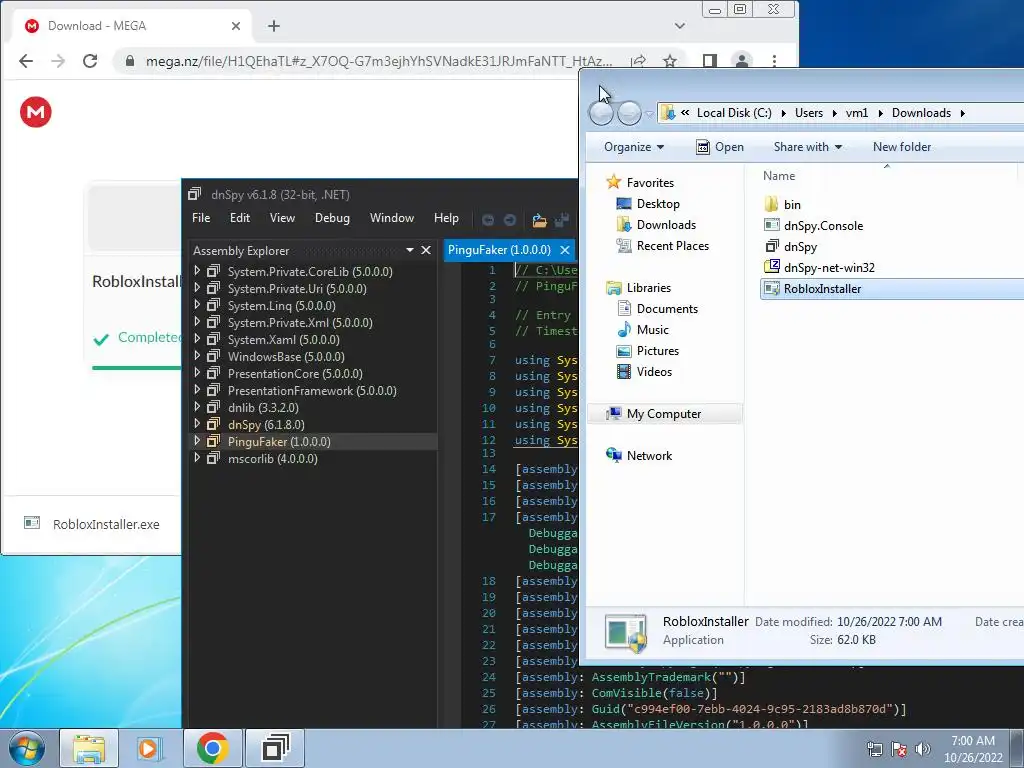Expand System.Private.Uri assembly node
Viewport: 1024px width, 768px height.
click(x=197, y=287)
